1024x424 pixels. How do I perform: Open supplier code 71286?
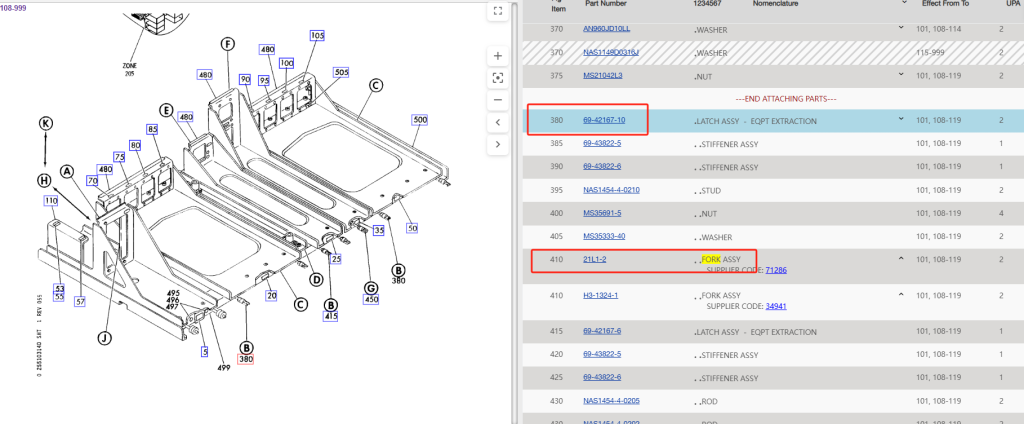click(775, 270)
